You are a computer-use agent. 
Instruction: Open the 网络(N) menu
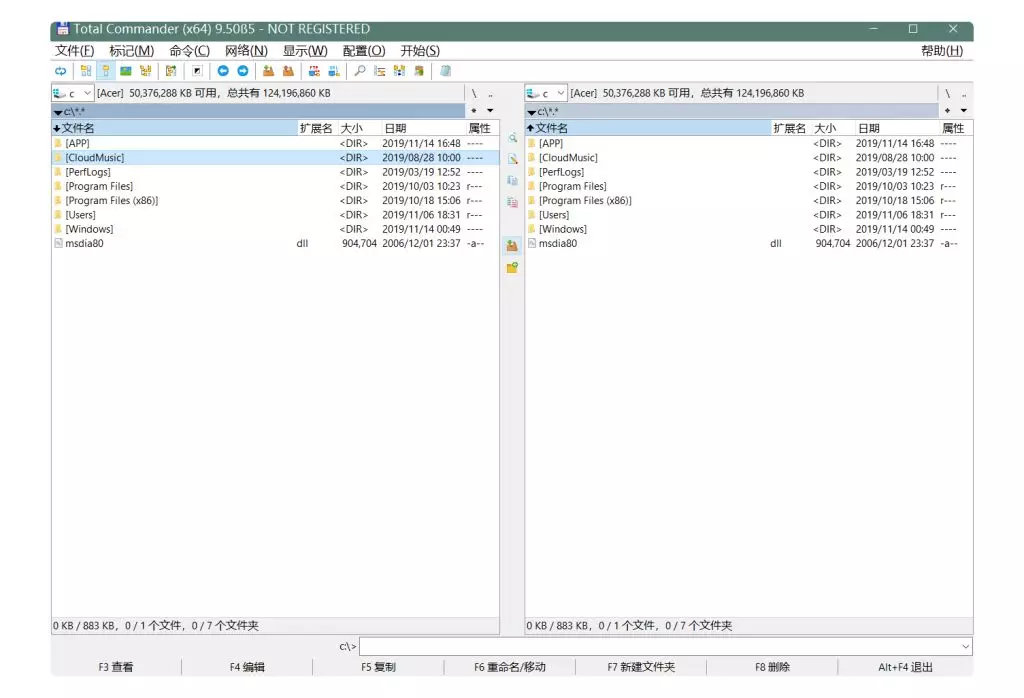[246, 51]
